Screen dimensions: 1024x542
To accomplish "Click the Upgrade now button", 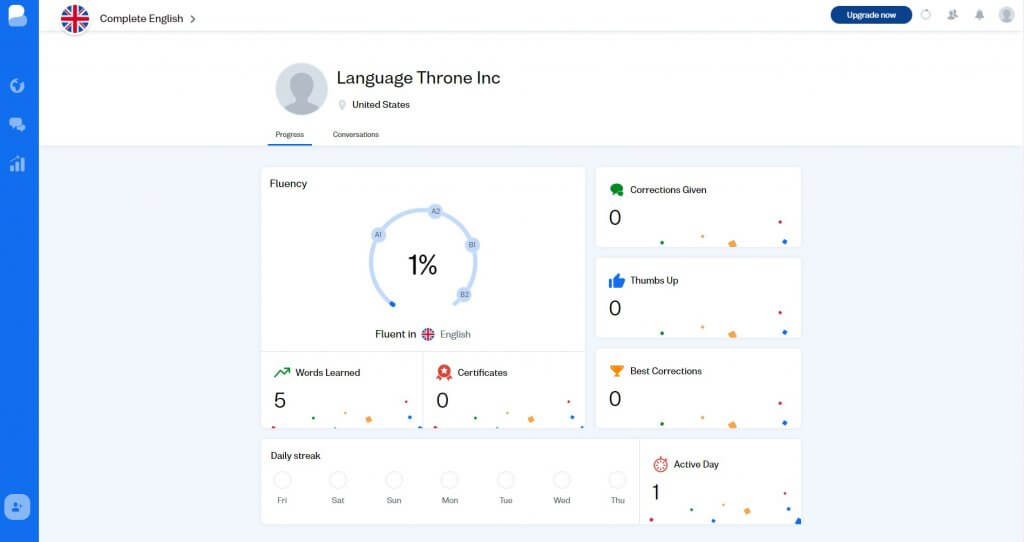I will [x=870, y=15].
